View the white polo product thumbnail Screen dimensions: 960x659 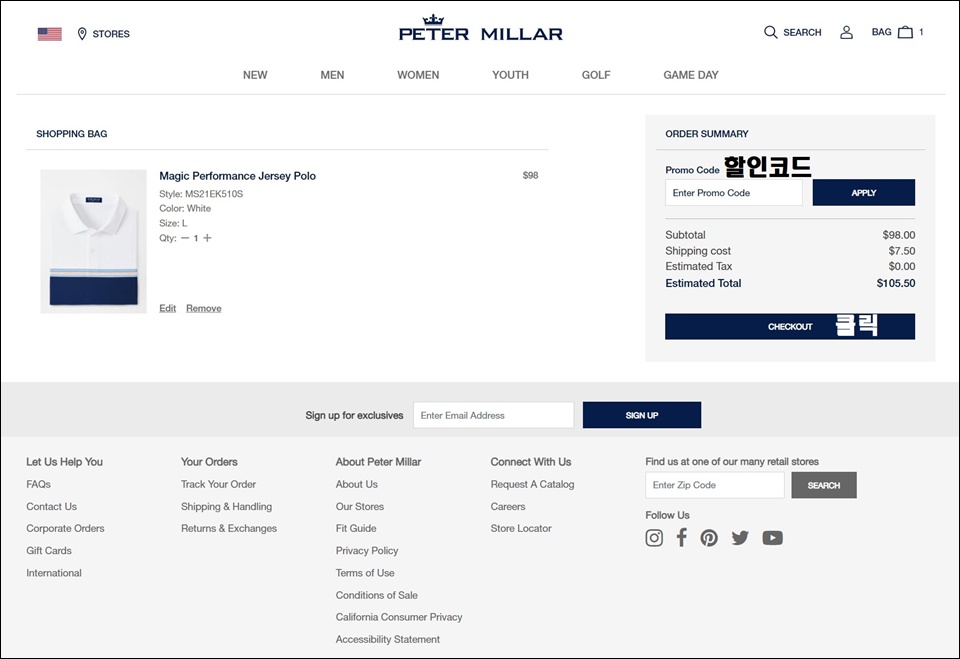[x=94, y=241]
